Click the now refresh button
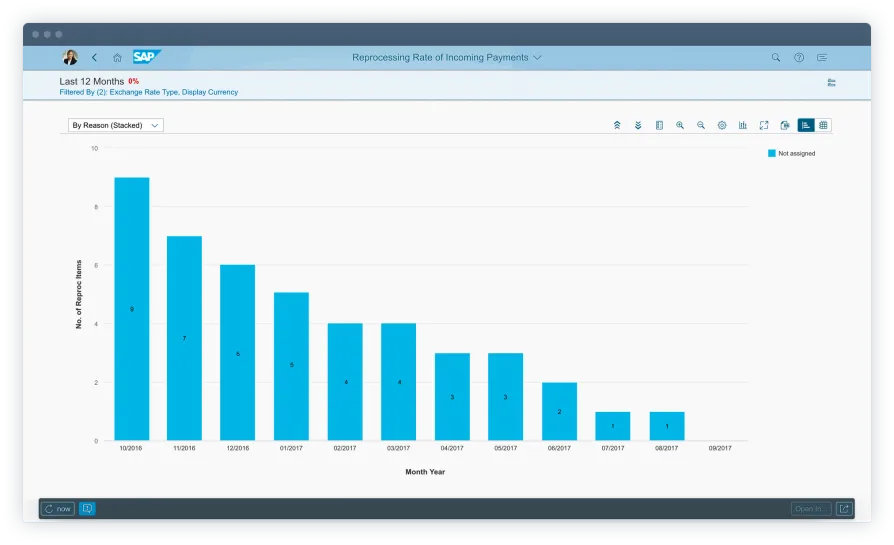Viewport: 894px width, 545px height. point(58,509)
